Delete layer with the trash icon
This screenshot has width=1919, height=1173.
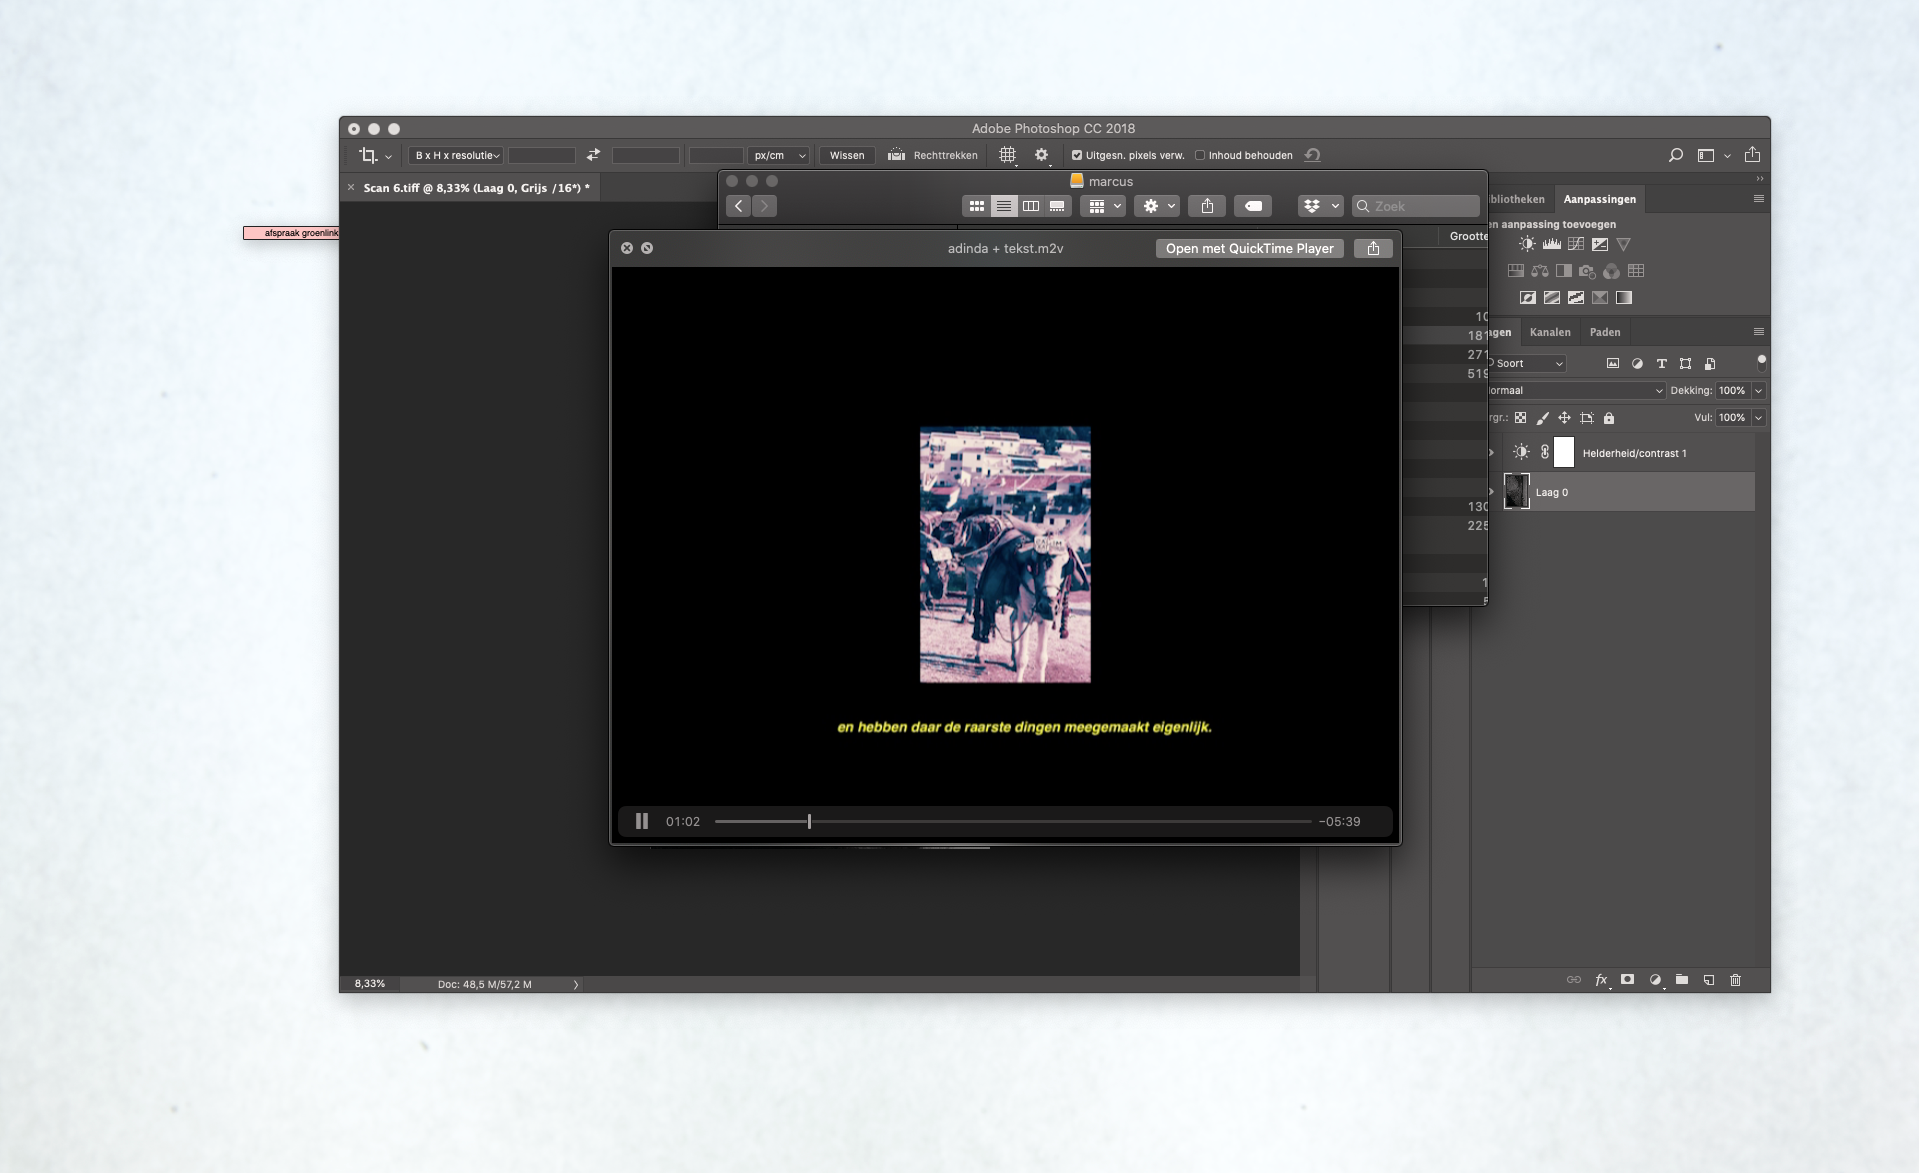click(x=1735, y=980)
